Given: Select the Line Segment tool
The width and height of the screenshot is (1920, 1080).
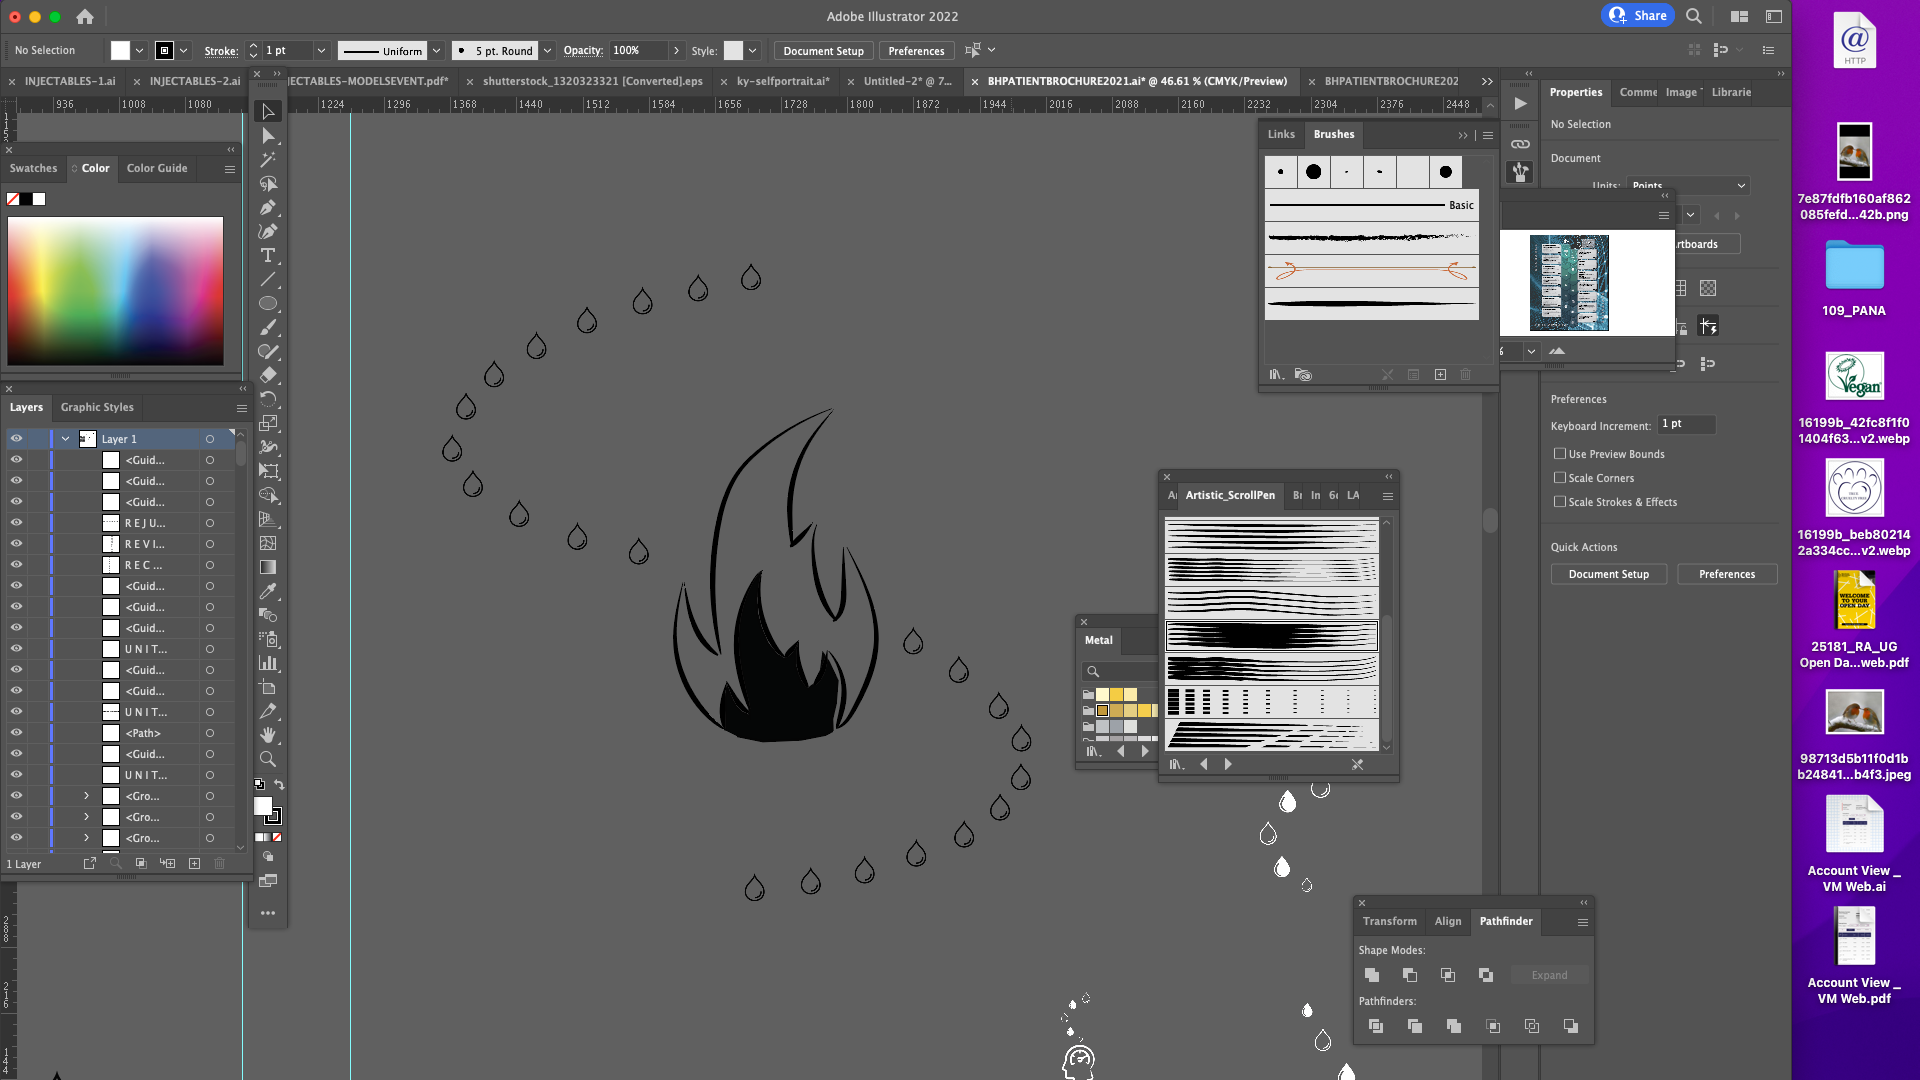Looking at the screenshot, I should click(x=268, y=279).
